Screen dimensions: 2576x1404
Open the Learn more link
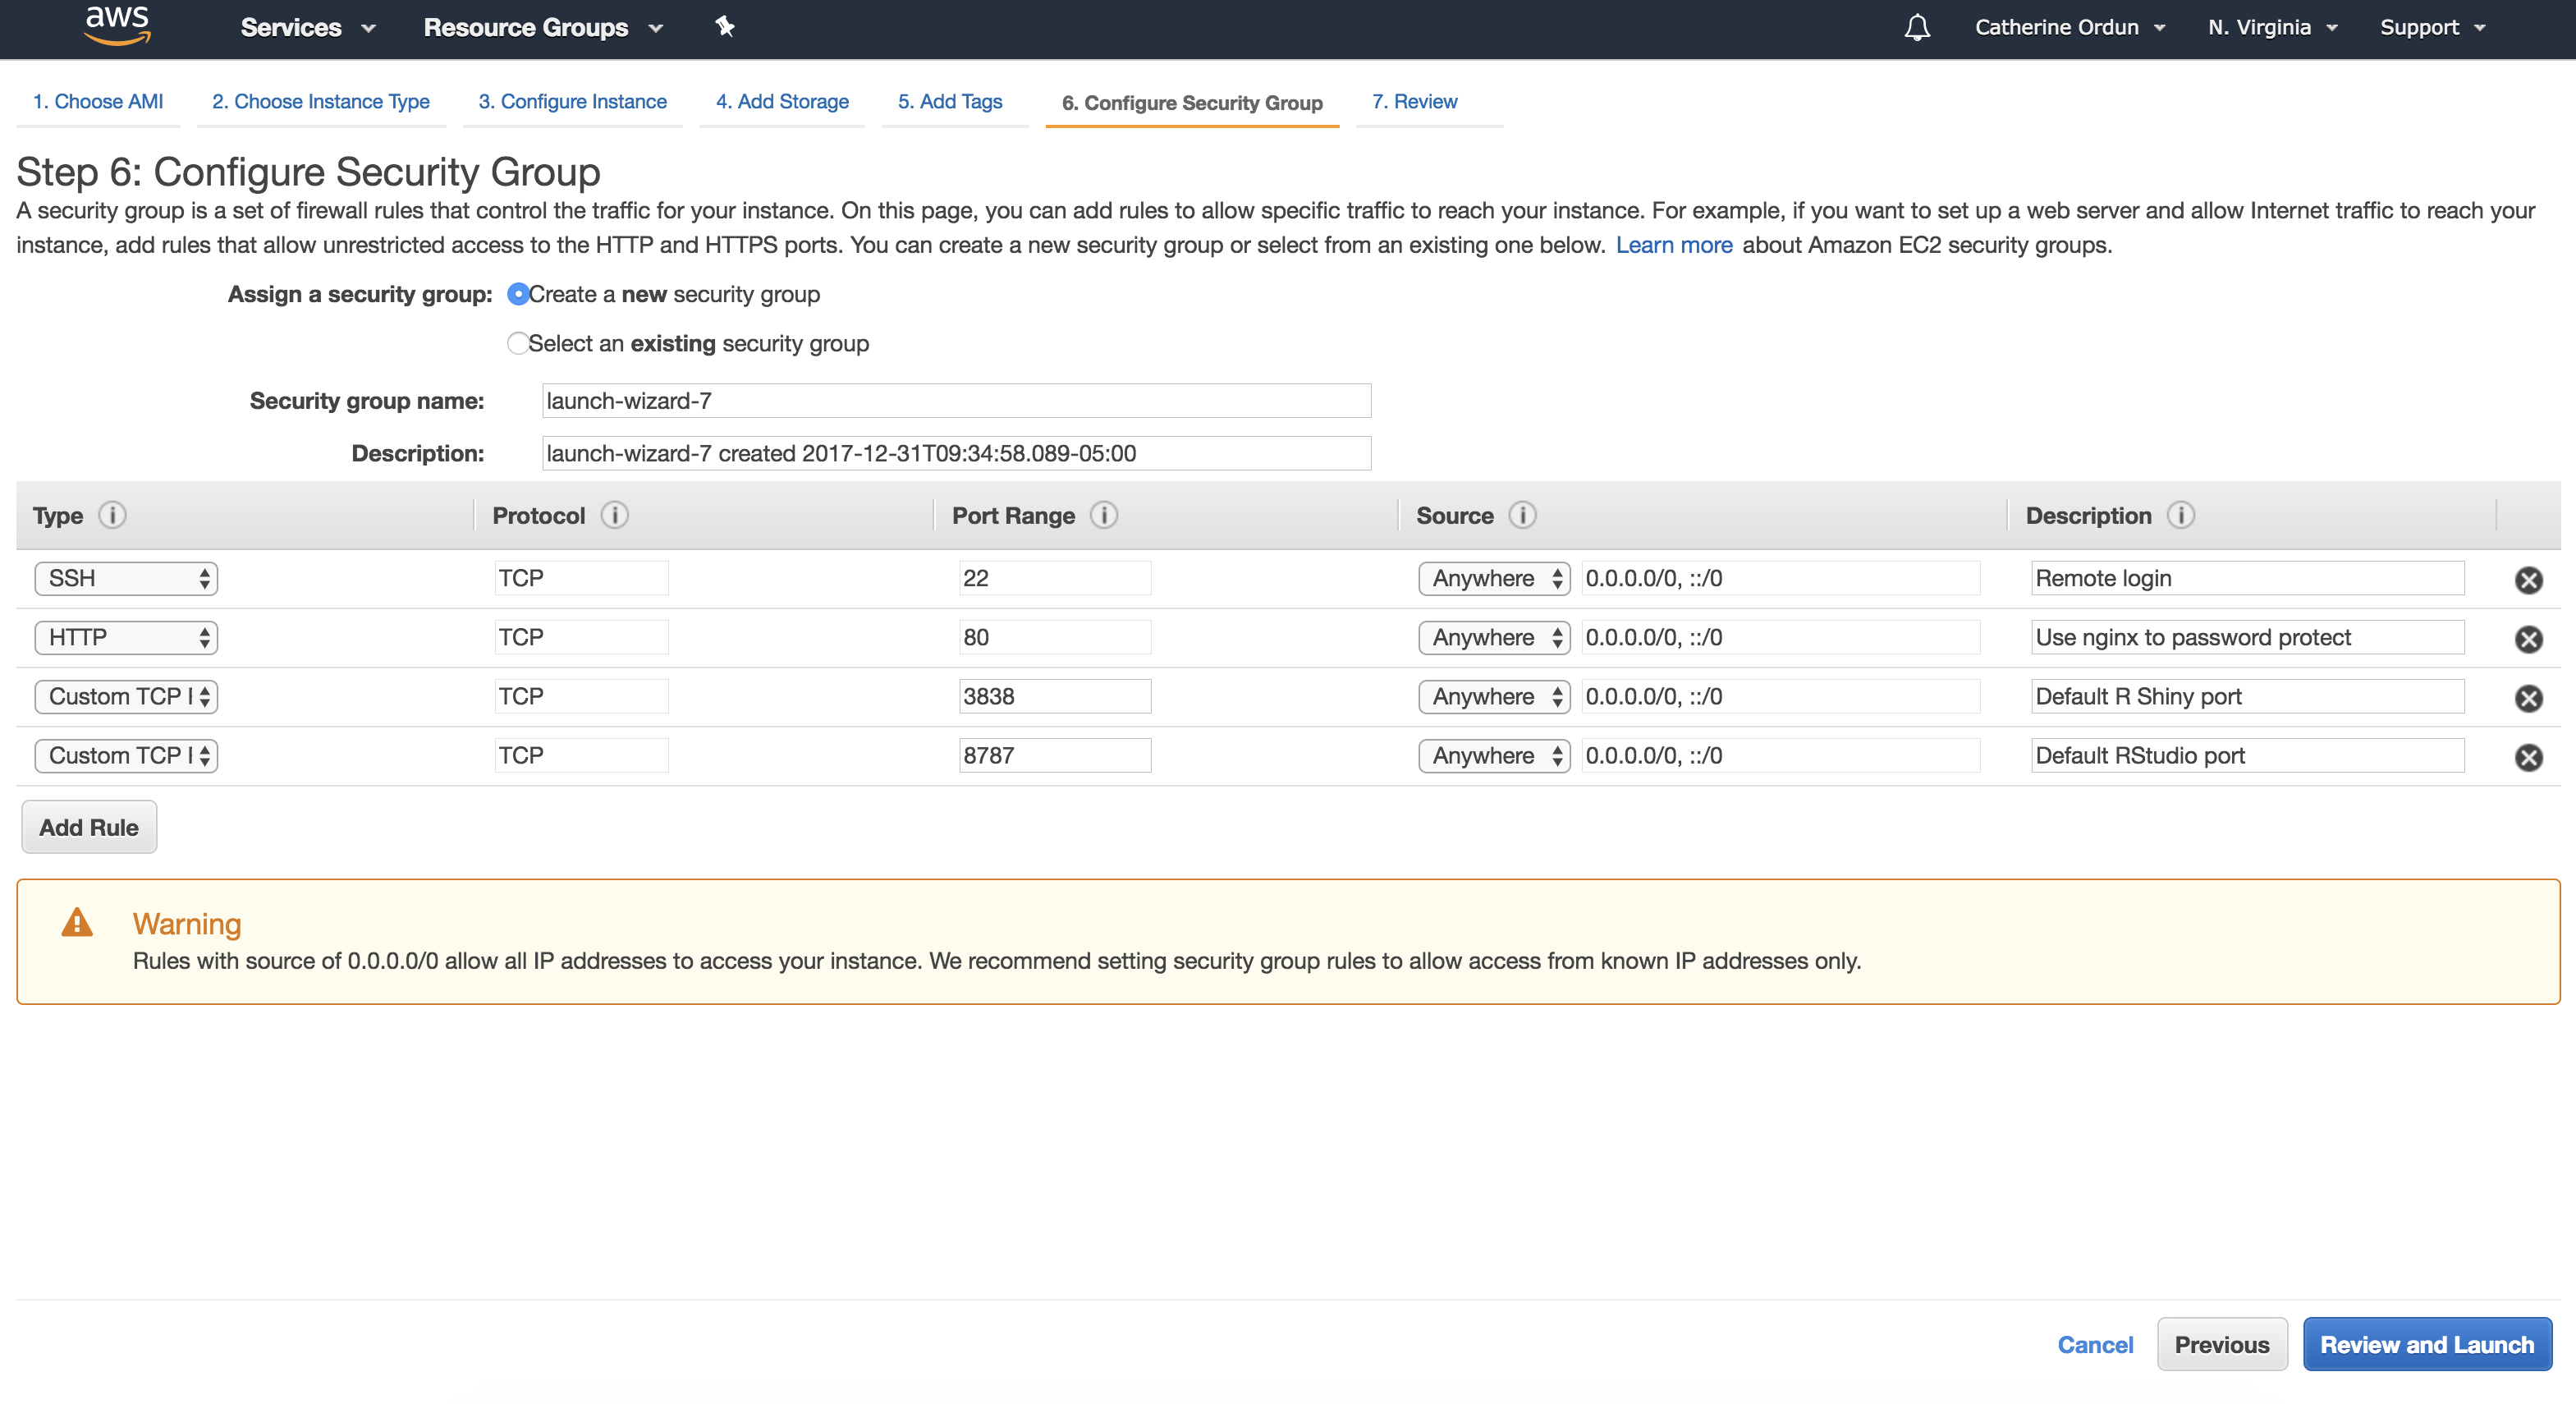click(1673, 245)
